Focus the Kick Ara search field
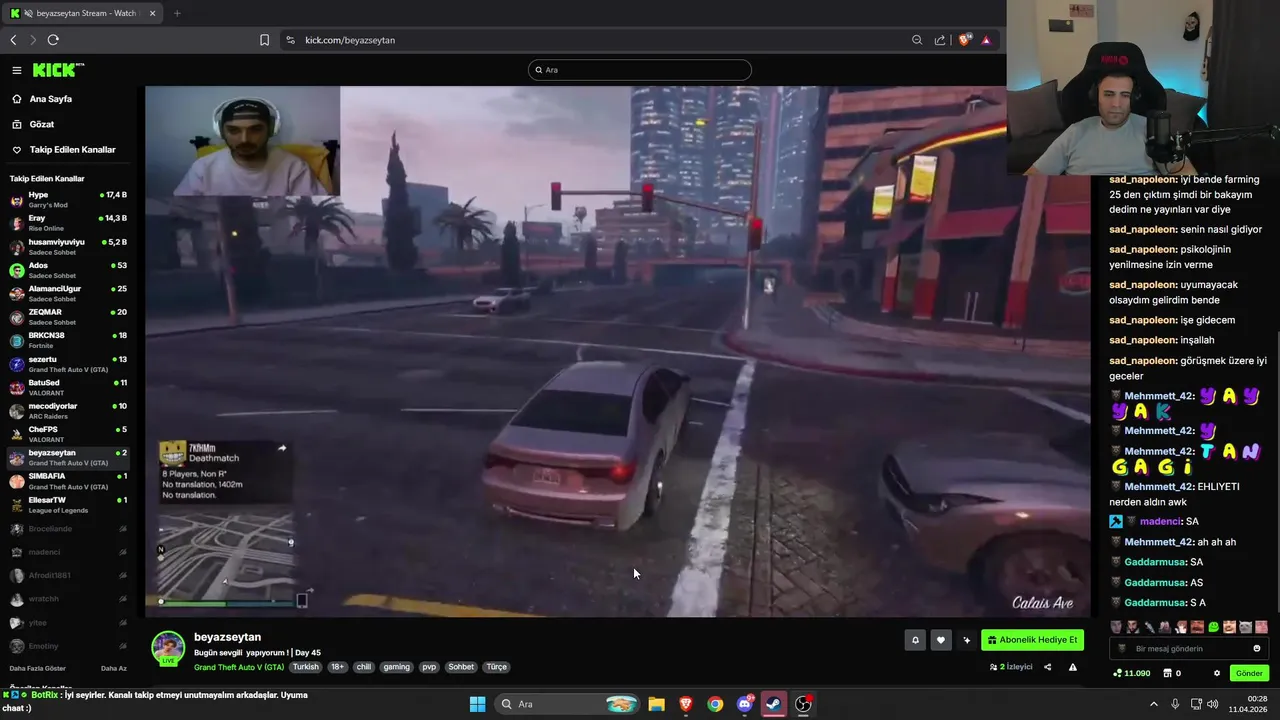The image size is (1280, 720). (640, 70)
